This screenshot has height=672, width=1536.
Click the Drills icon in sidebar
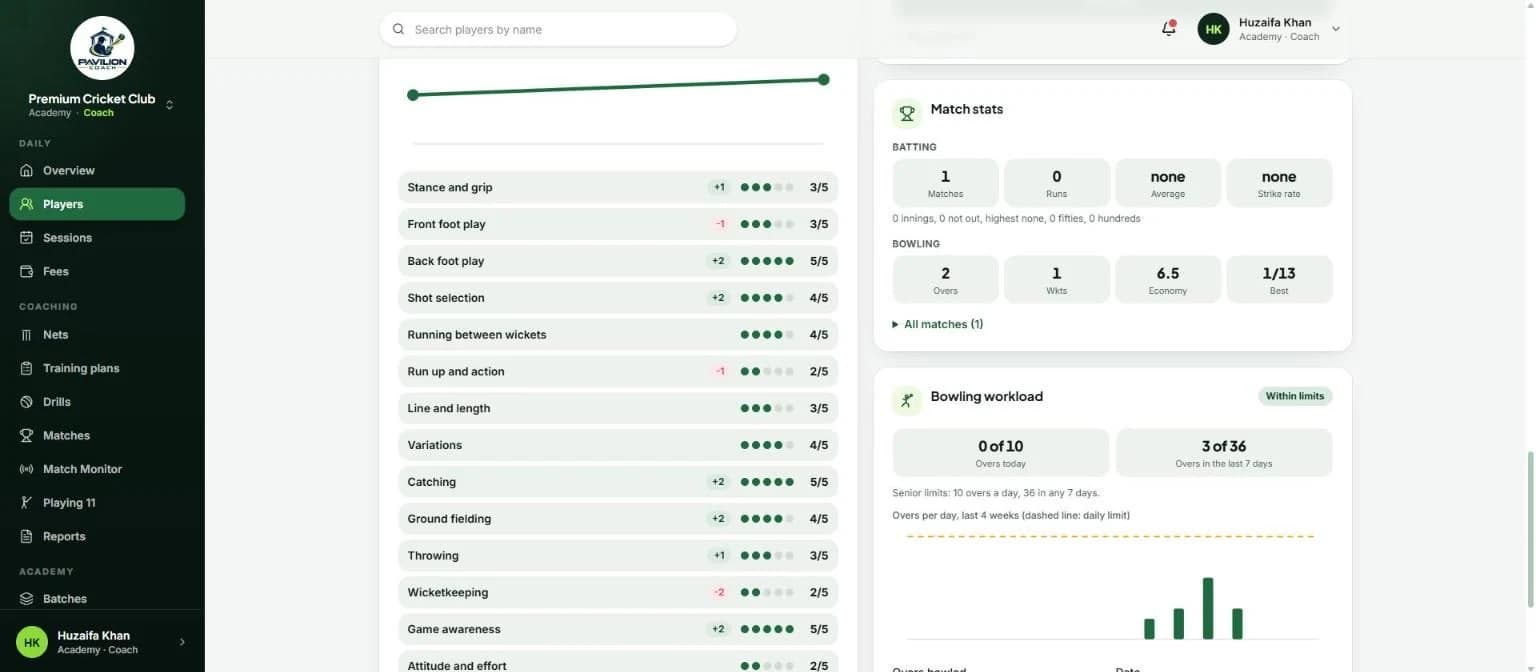(27, 401)
